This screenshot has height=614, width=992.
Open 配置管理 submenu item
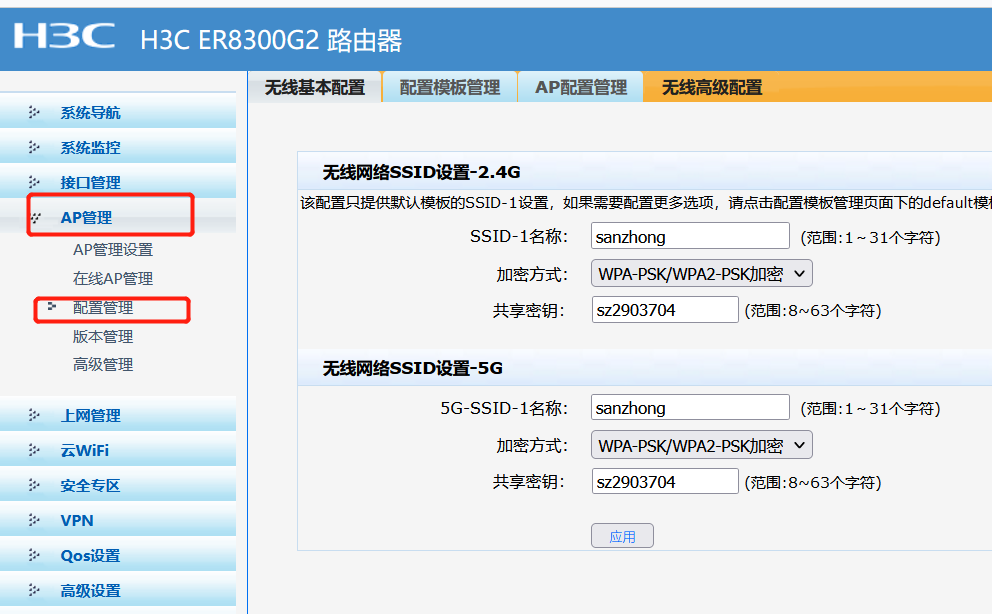[x=103, y=308]
